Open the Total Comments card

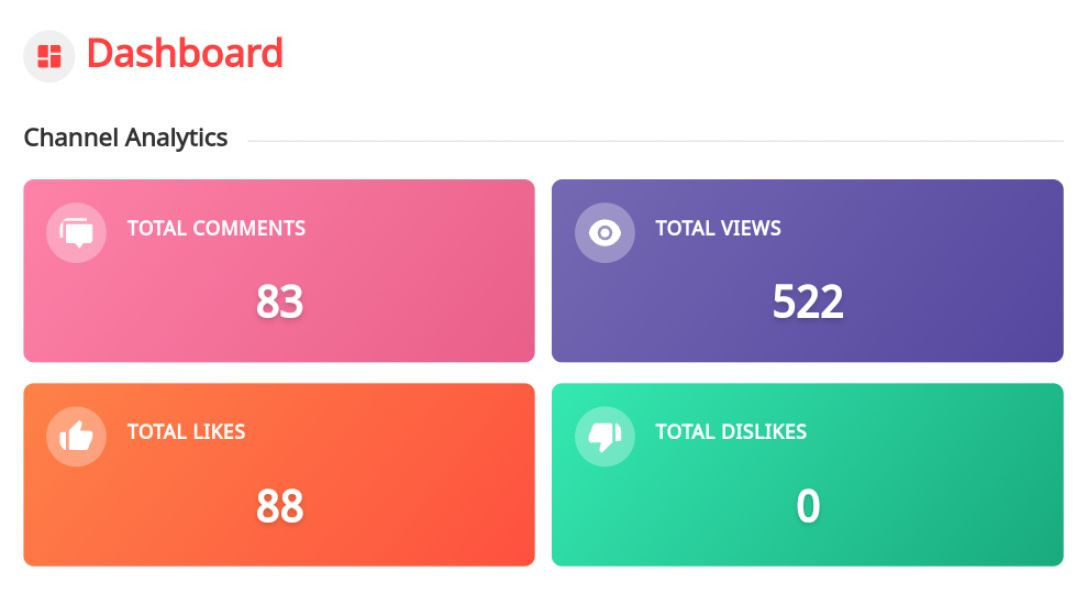pos(280,270)
